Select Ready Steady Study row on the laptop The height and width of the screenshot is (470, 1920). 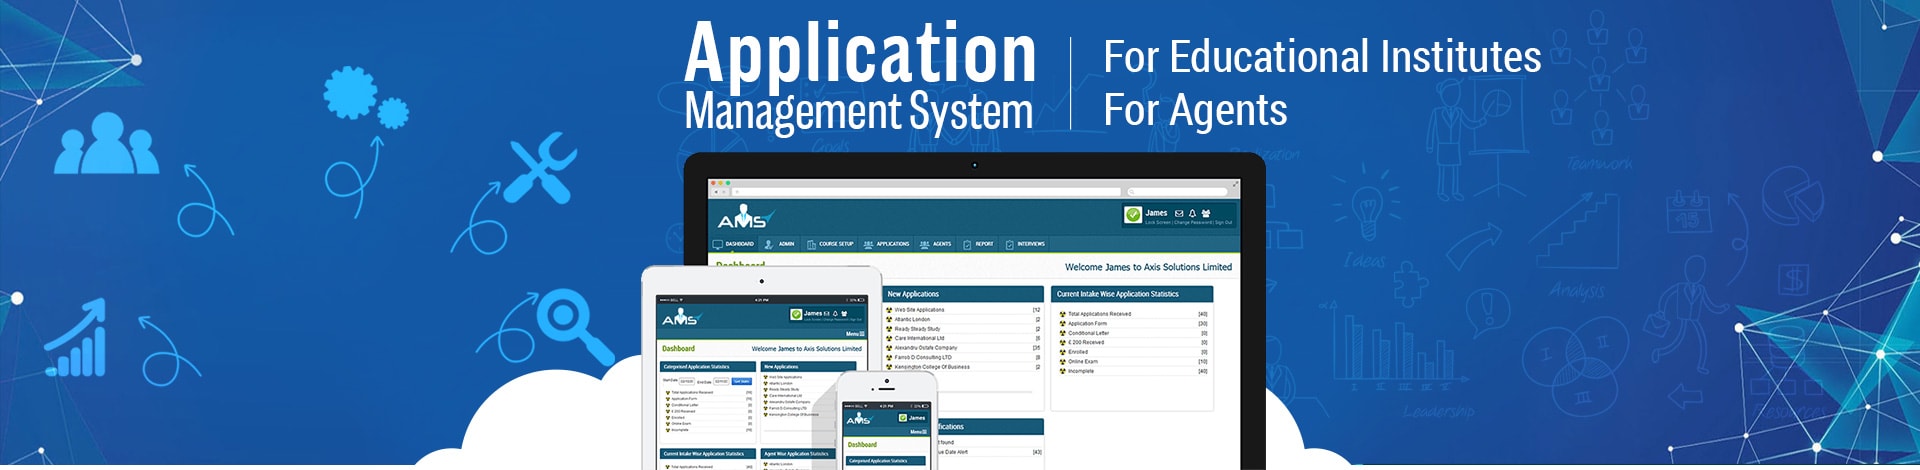click(x=963, y=329)
